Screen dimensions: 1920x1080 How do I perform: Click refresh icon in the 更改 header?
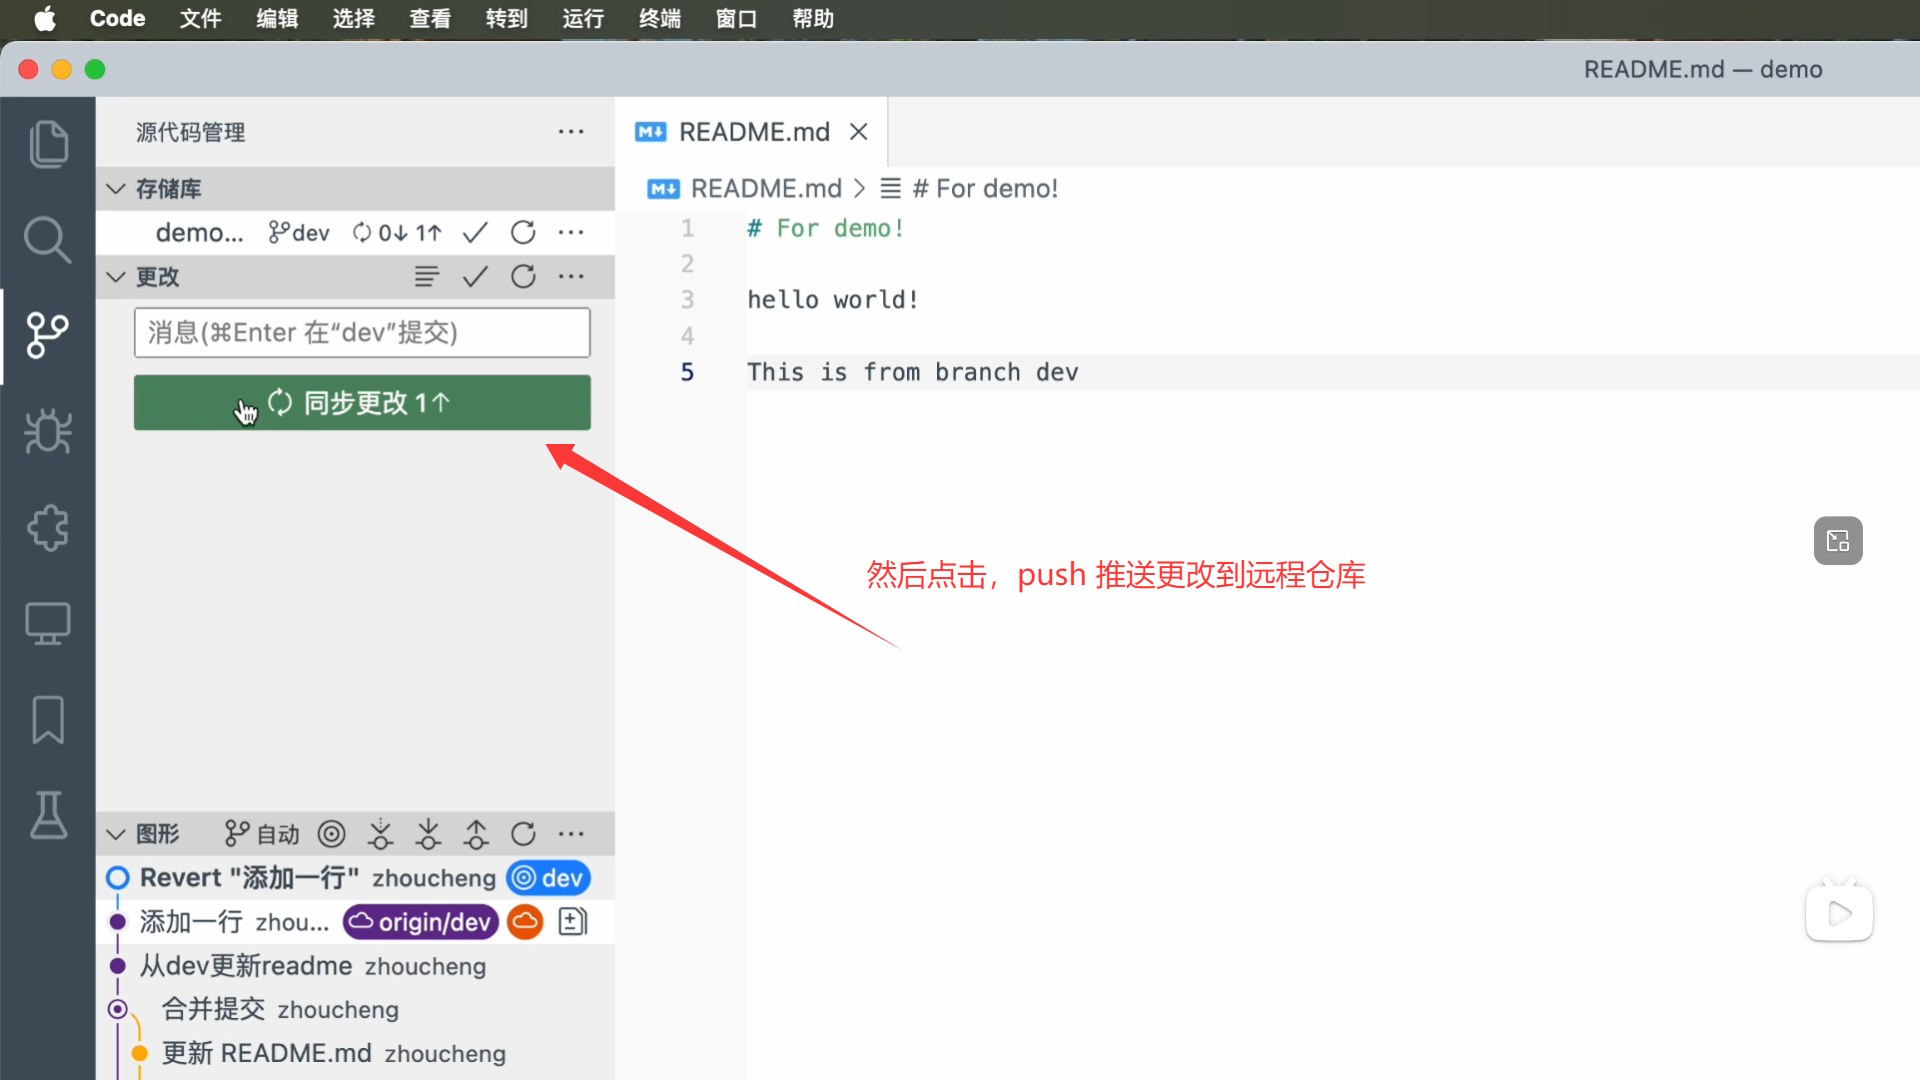tap(523, 277)
